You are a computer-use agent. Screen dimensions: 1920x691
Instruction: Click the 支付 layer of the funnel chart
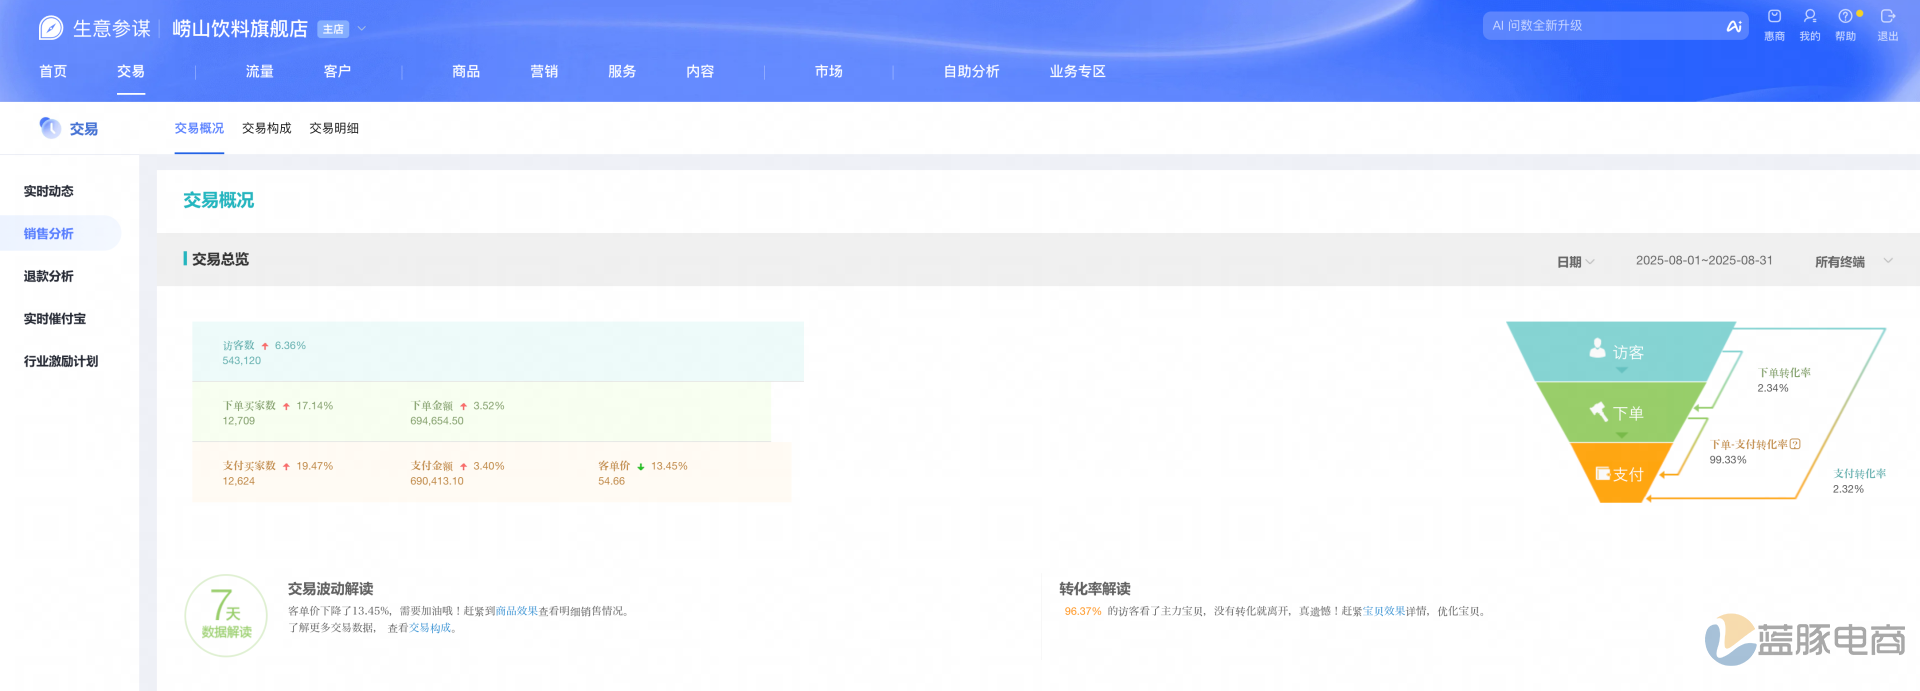tap(1620, 474)
